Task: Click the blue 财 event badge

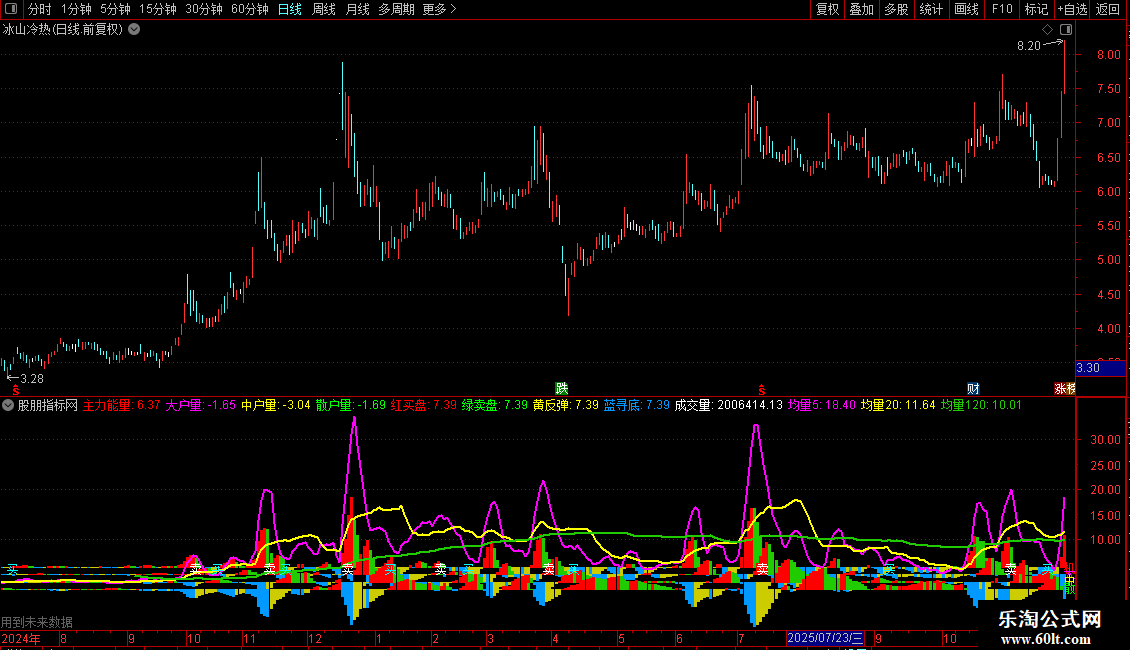Action: point(973,389)
